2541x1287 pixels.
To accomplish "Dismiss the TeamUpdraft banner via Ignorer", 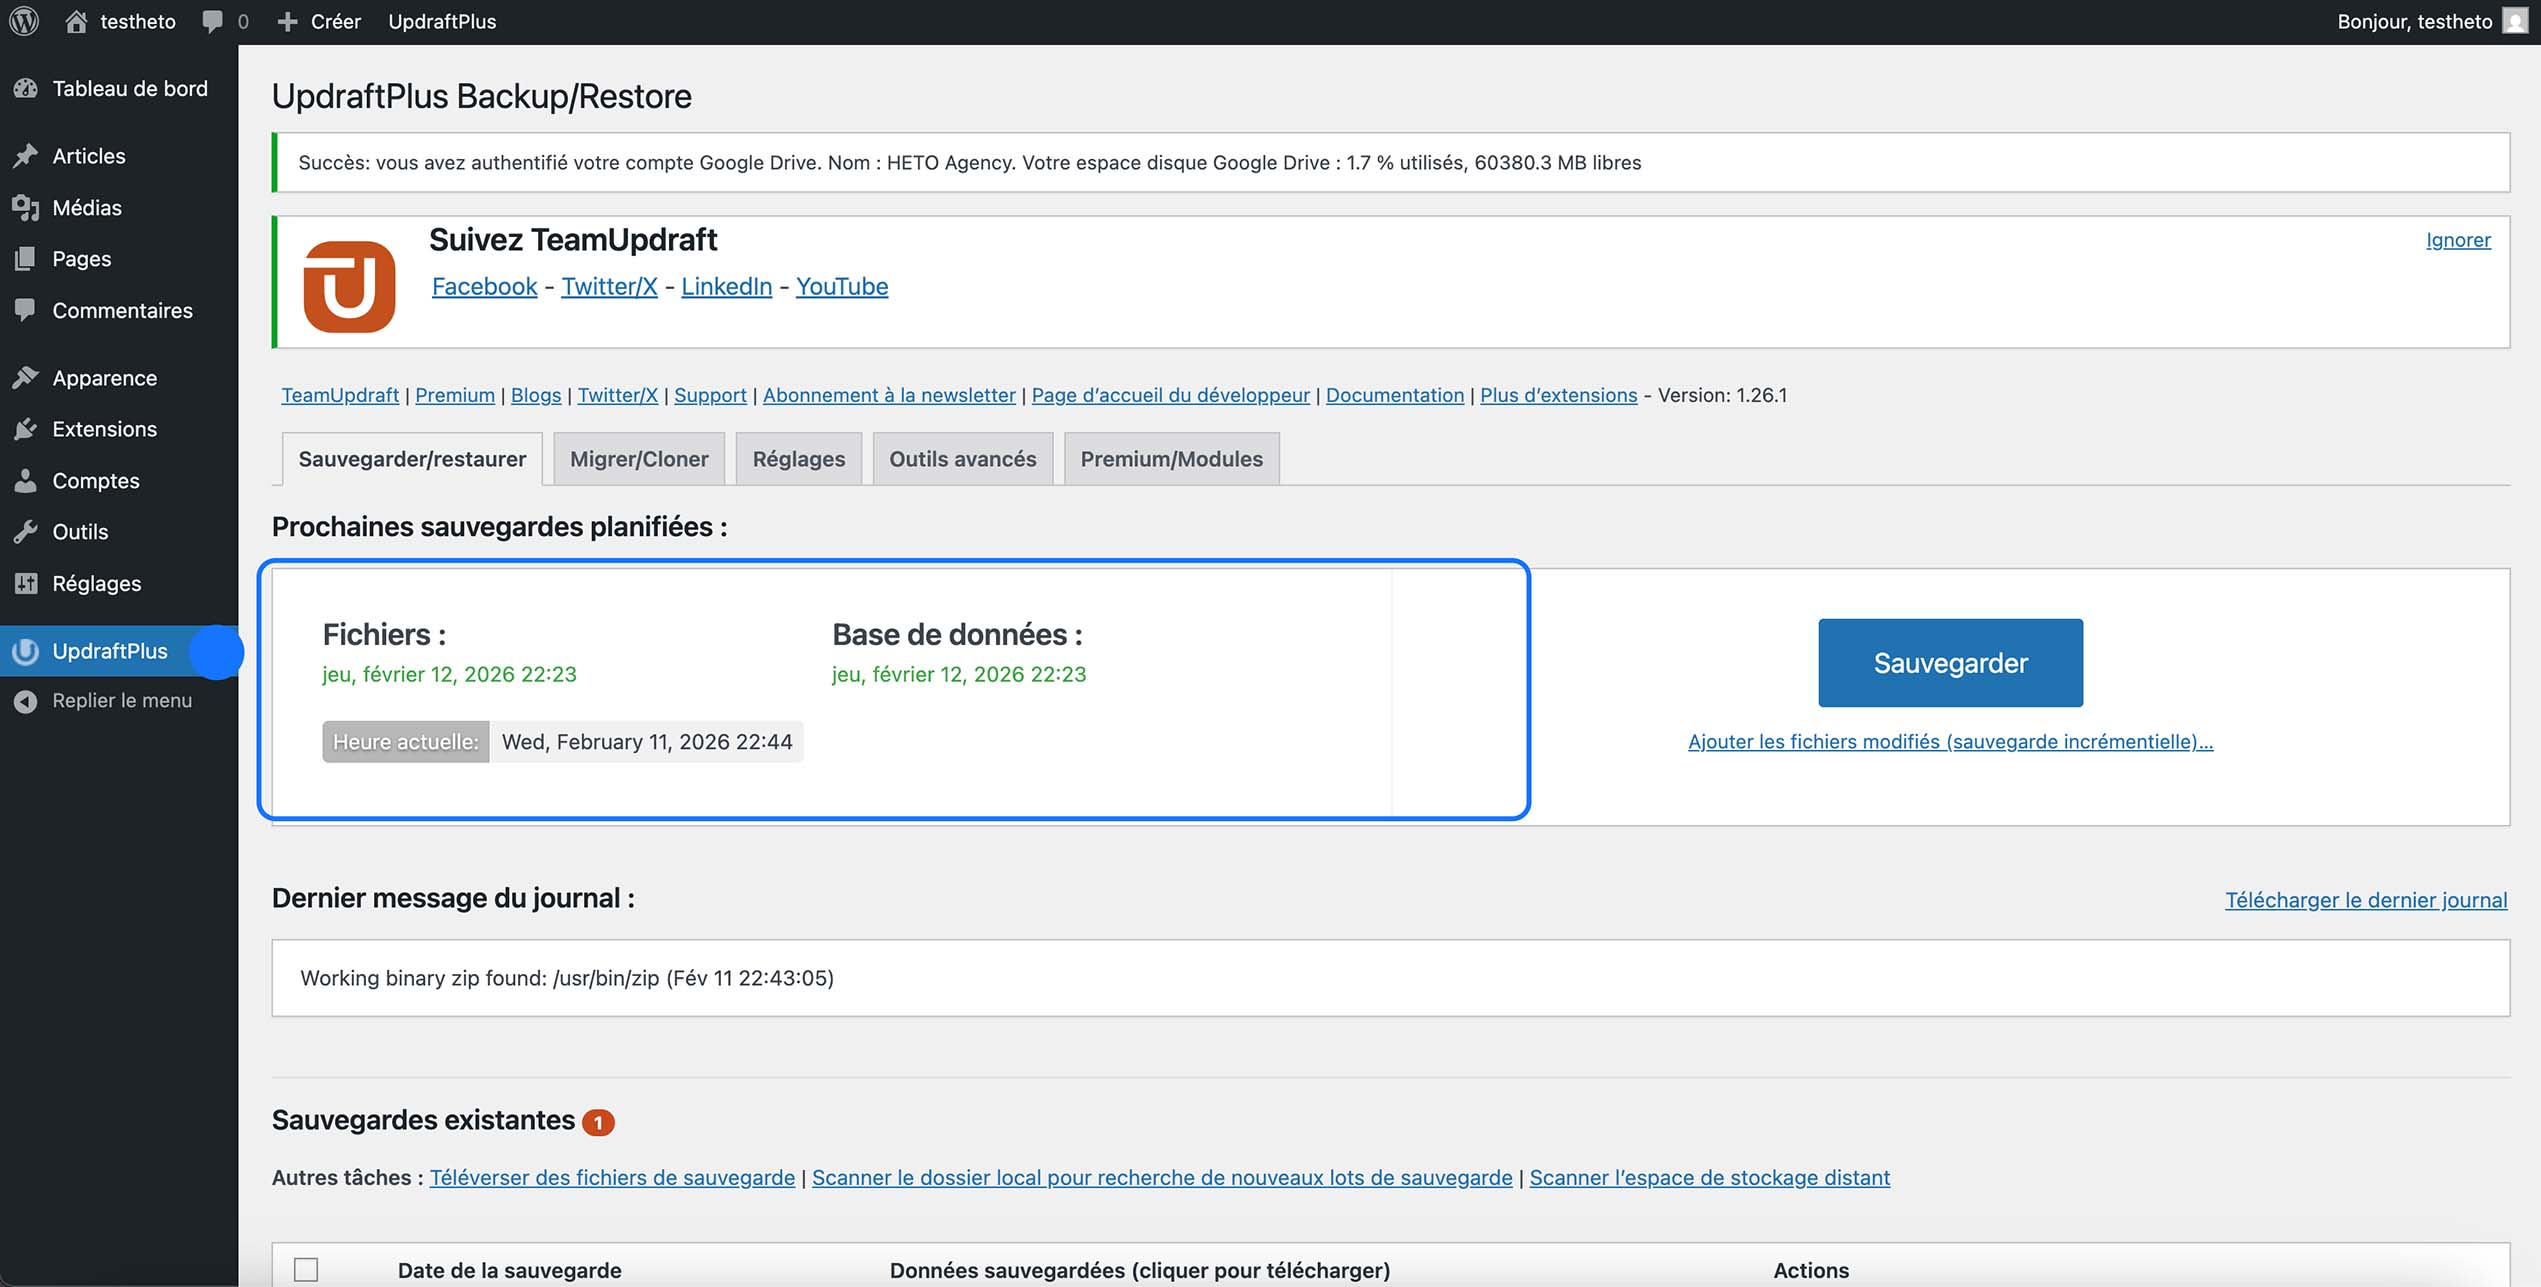I will 2458,239.
